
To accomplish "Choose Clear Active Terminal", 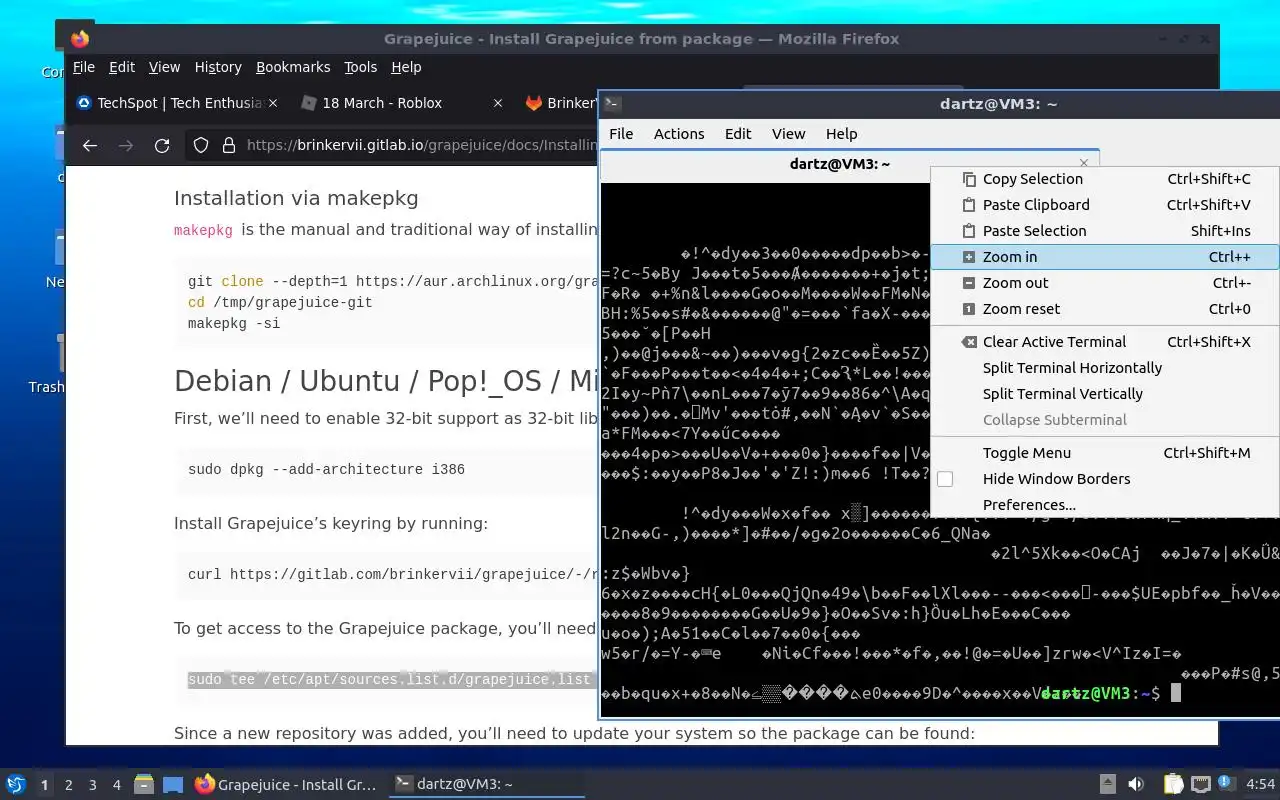I will click(1105, 342).
